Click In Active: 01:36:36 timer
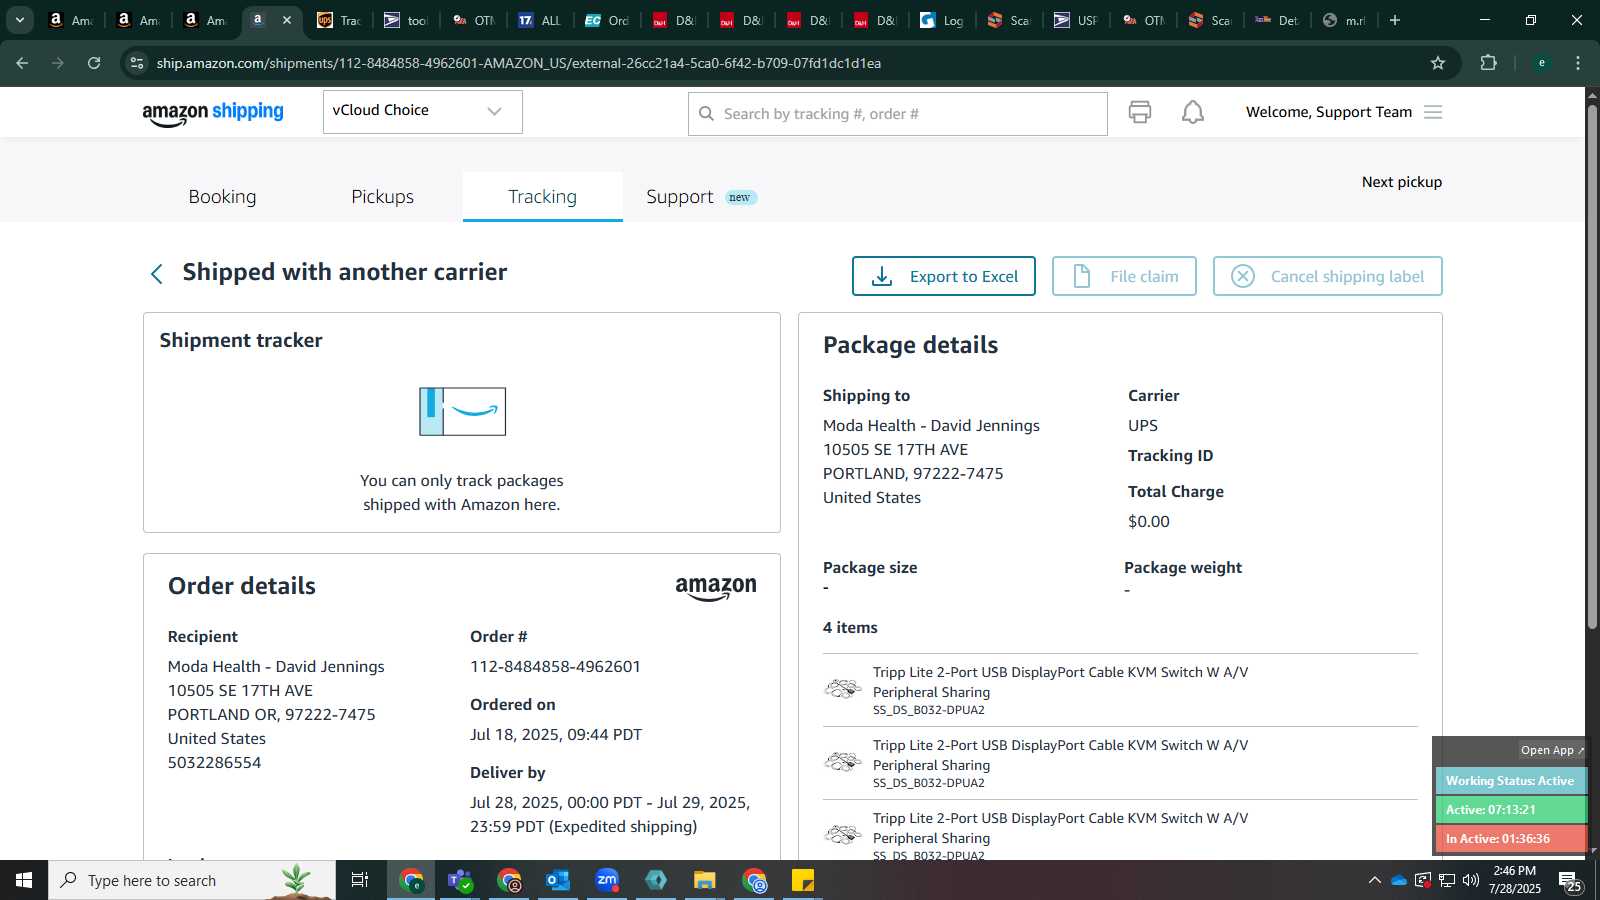The height and width of the screenshot is (900, 1600). tap(1510, 839)
